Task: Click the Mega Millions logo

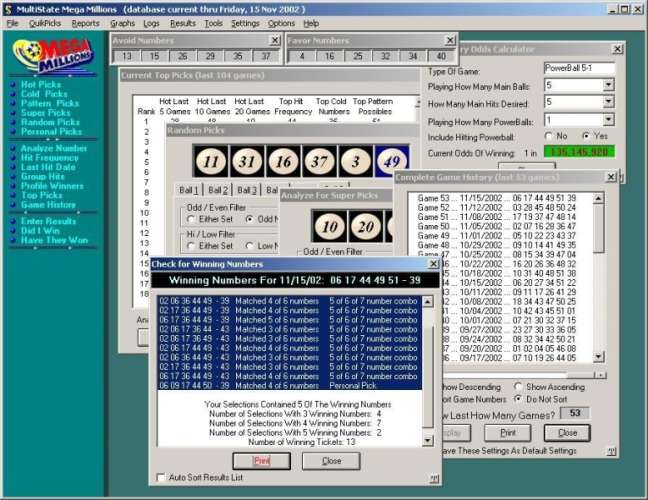Action: [x=53, y=55]
